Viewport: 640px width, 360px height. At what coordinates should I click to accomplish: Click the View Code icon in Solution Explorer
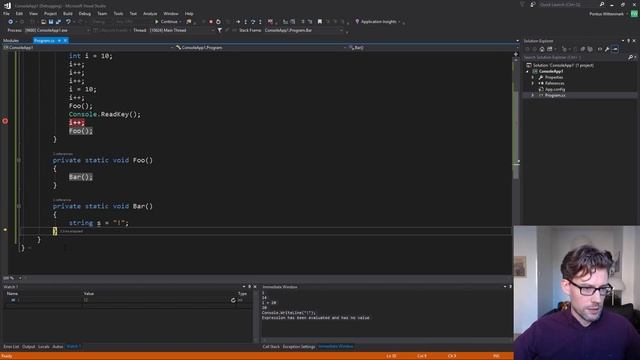pyautogui.click(x=600, y=49)
